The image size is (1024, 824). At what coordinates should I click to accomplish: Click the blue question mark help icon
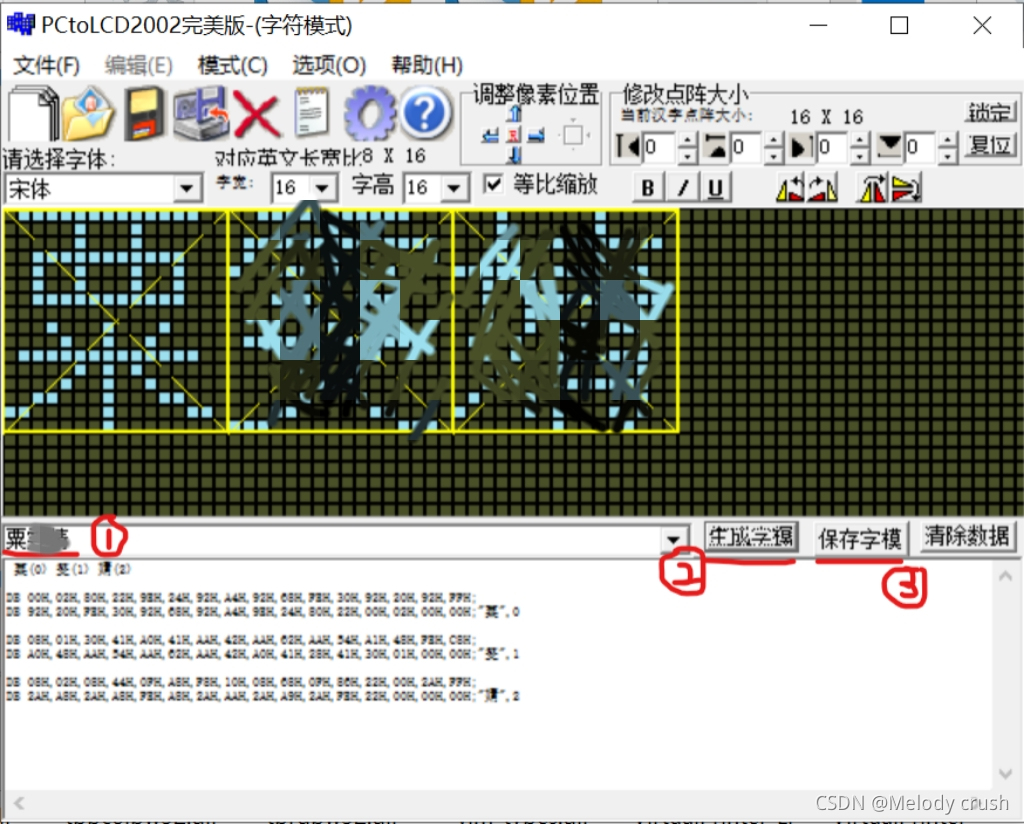coord(425,112)
